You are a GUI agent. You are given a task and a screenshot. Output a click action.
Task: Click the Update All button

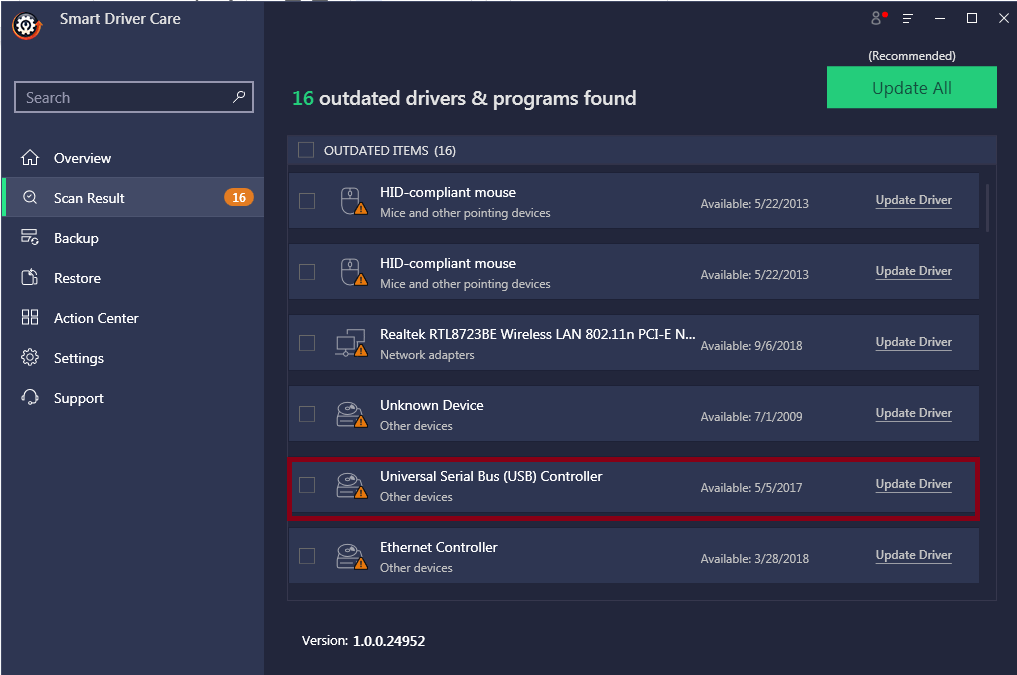[911, 87]
